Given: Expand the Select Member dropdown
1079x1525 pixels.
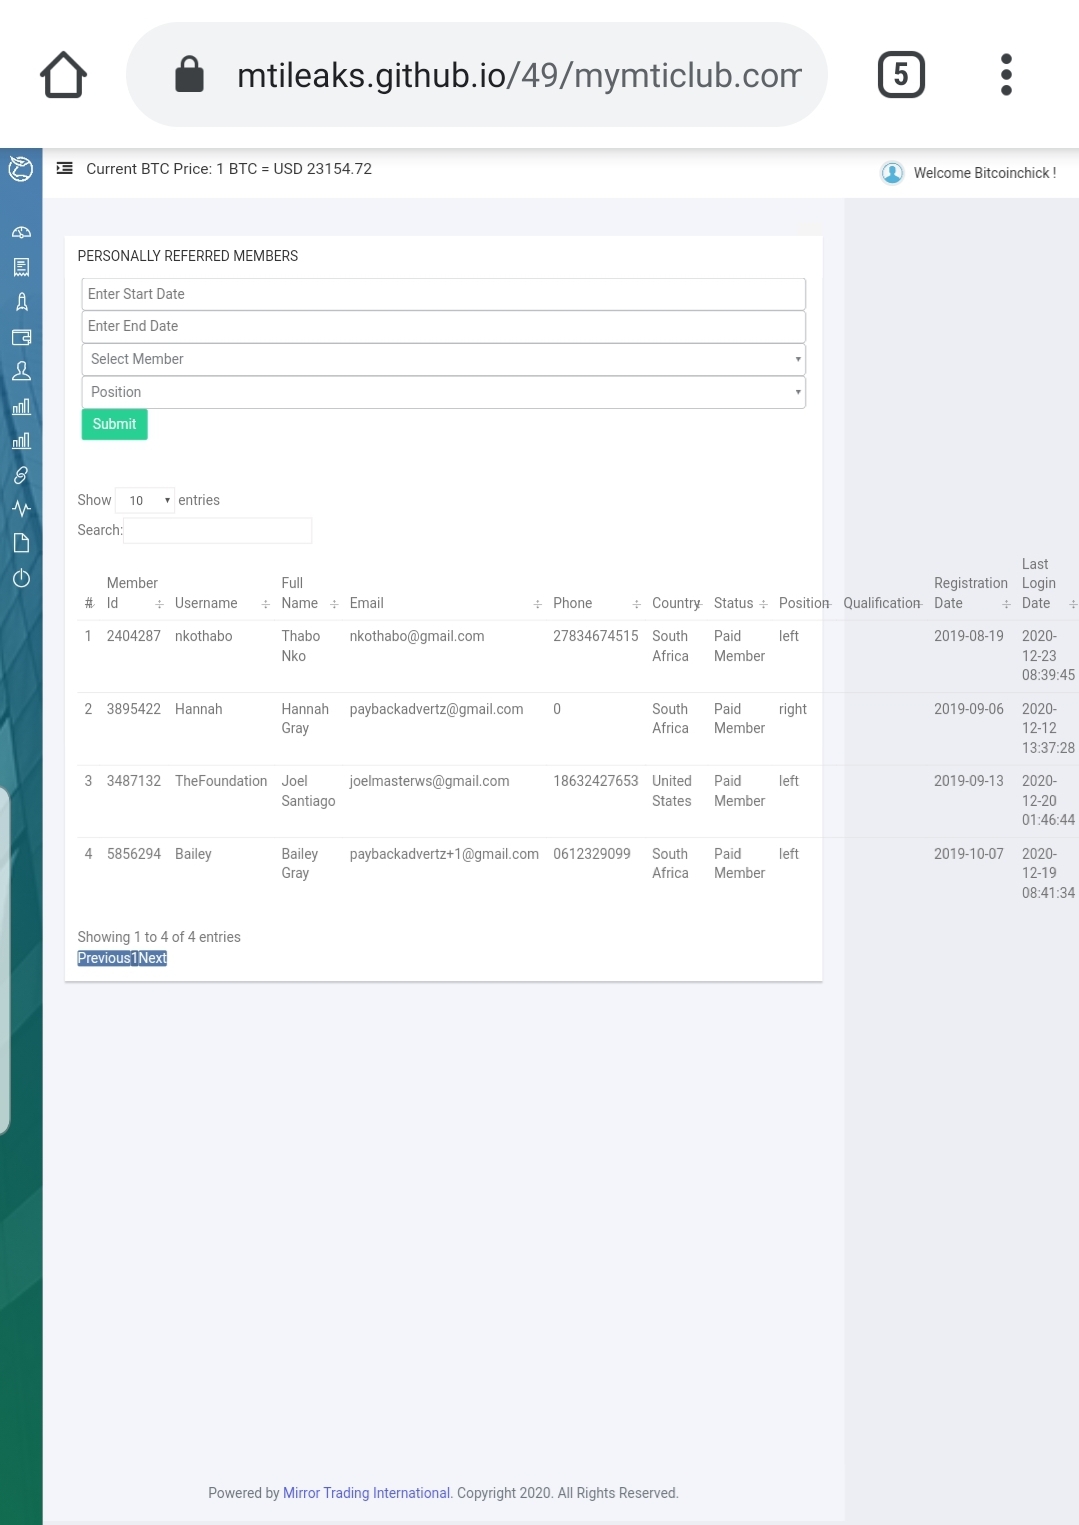Looking at the screenshot, I should 443,359.
